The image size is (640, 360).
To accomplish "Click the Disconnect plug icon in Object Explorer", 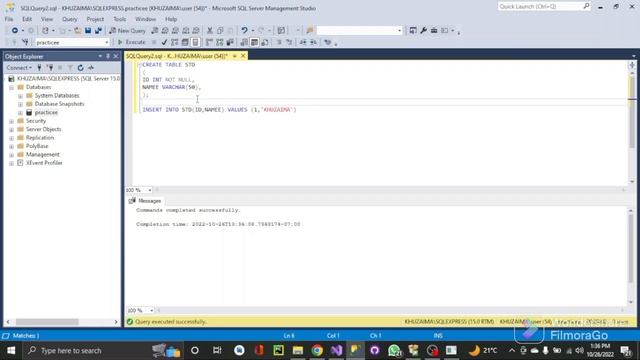I will (x=50, y=68).
